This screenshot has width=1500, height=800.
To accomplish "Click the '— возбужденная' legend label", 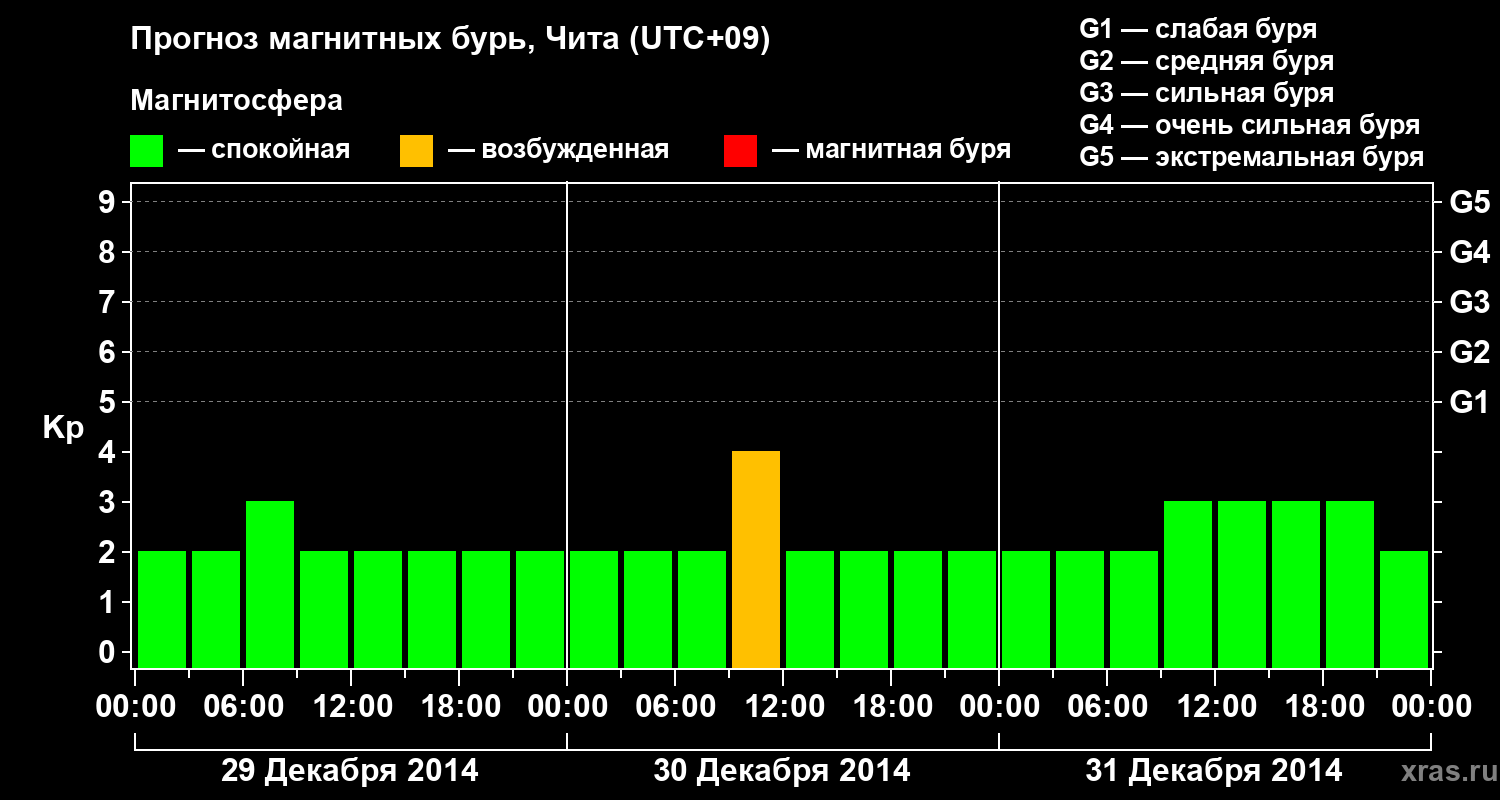I will tap(558, 150).
